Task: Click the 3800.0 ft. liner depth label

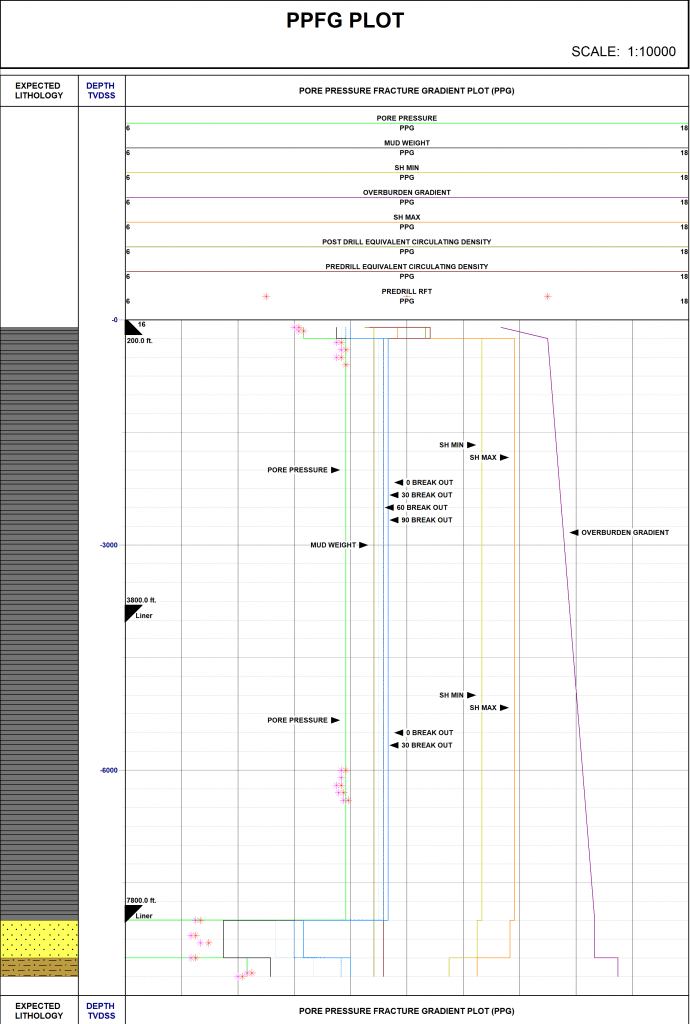Action: coord(142,600)
